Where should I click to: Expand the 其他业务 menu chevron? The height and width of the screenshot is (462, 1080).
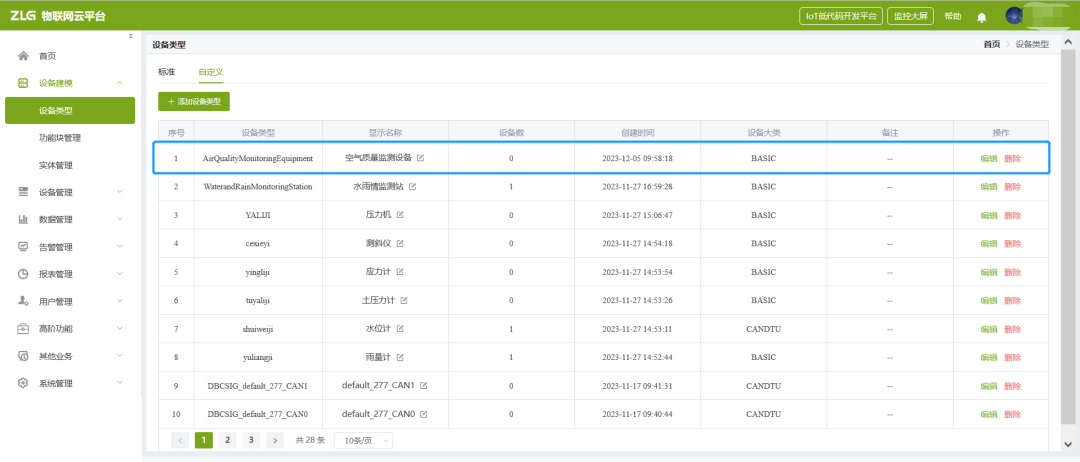coord(120,356)
